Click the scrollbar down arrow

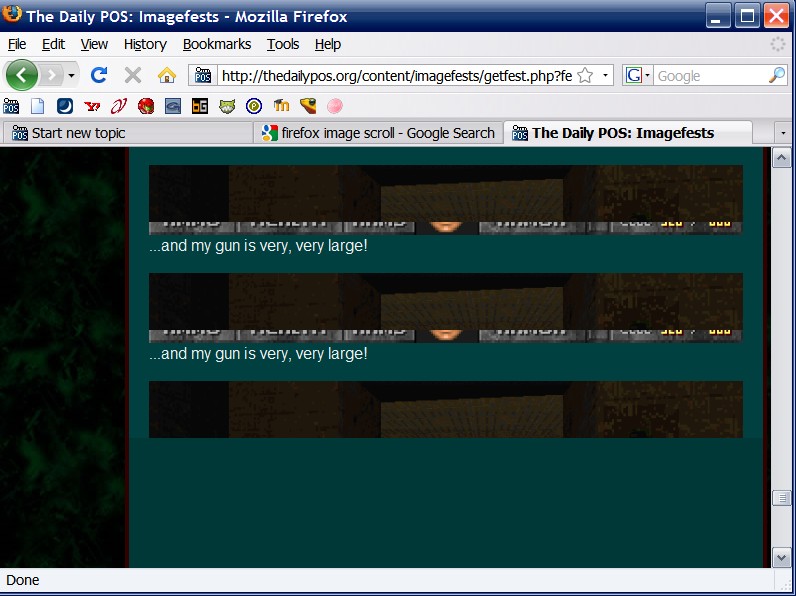(x=781, y=558)
